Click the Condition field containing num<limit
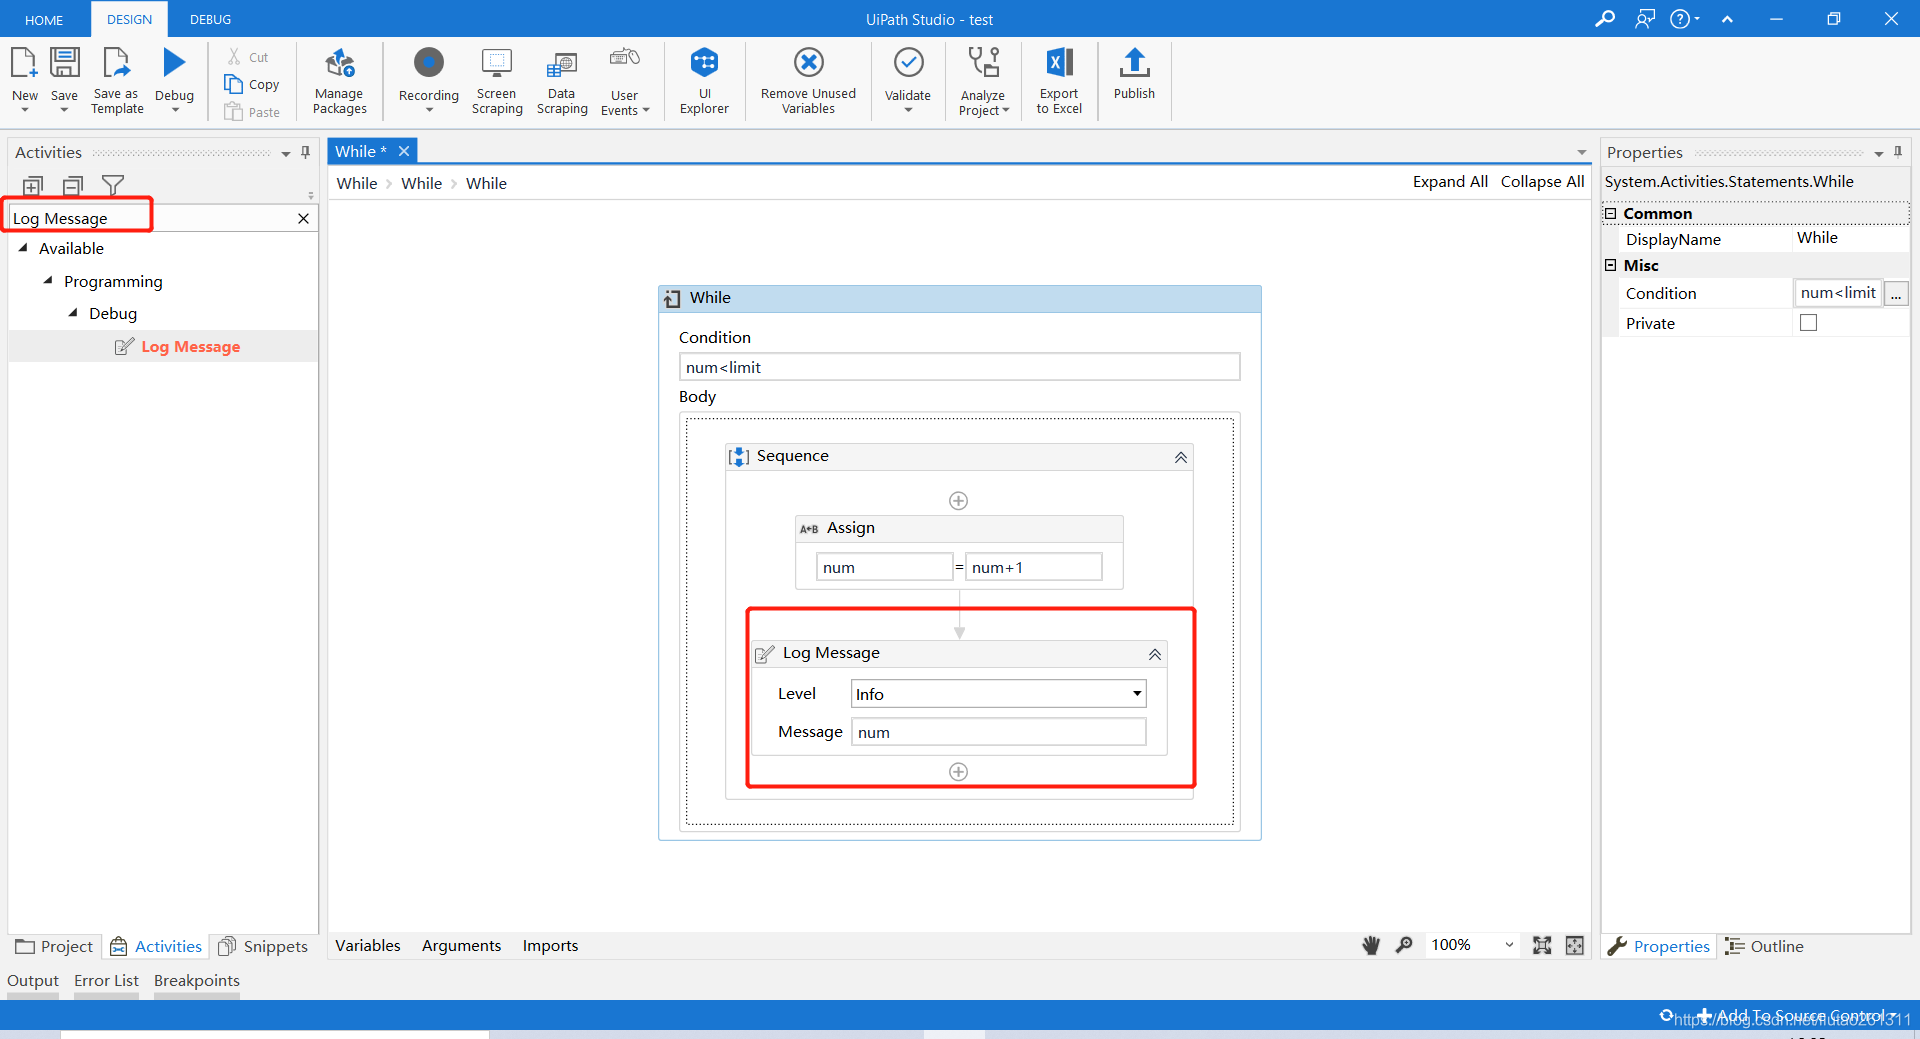 click(959, 366)
